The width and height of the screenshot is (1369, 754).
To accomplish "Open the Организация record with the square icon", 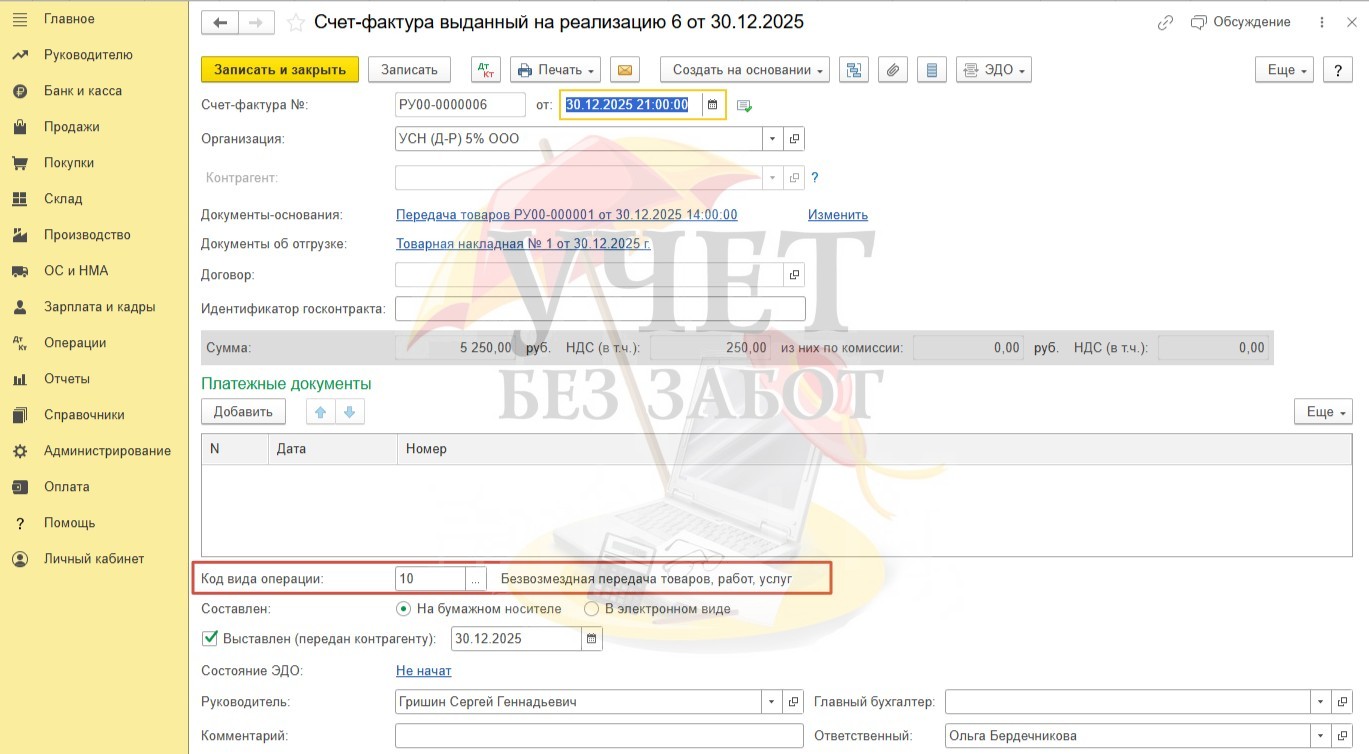I will coord(795,139).
